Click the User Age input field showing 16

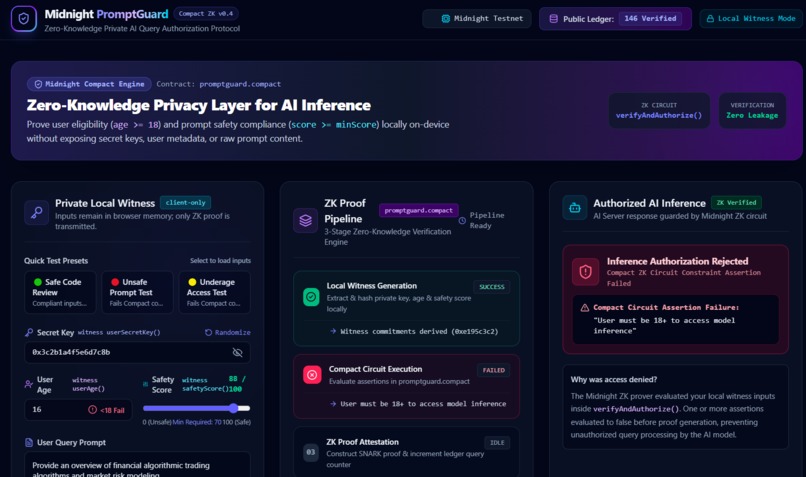78,410
